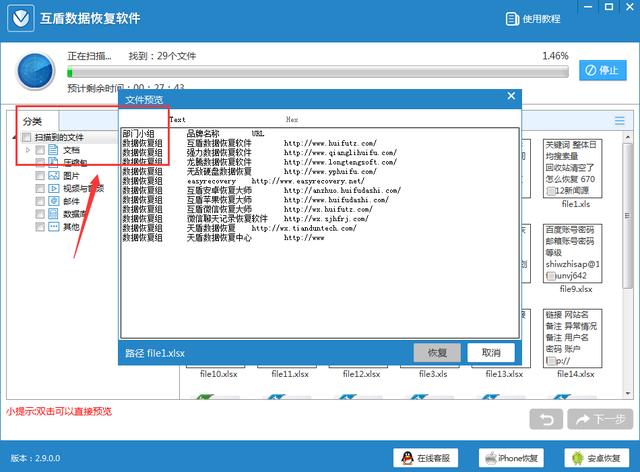Click the file12.xlsx file name
Screen dimensions: 640x472
pyautogui.click(x=361, y=374)
